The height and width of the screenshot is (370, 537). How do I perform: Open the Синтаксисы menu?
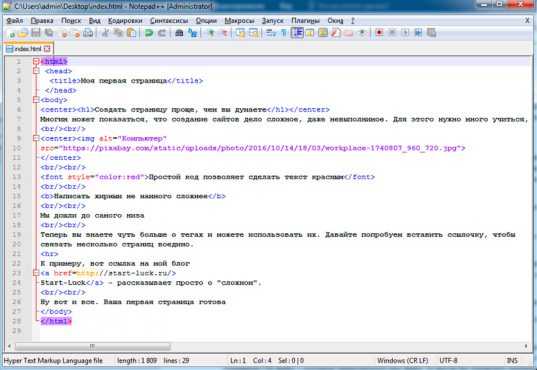pos(169,21)
